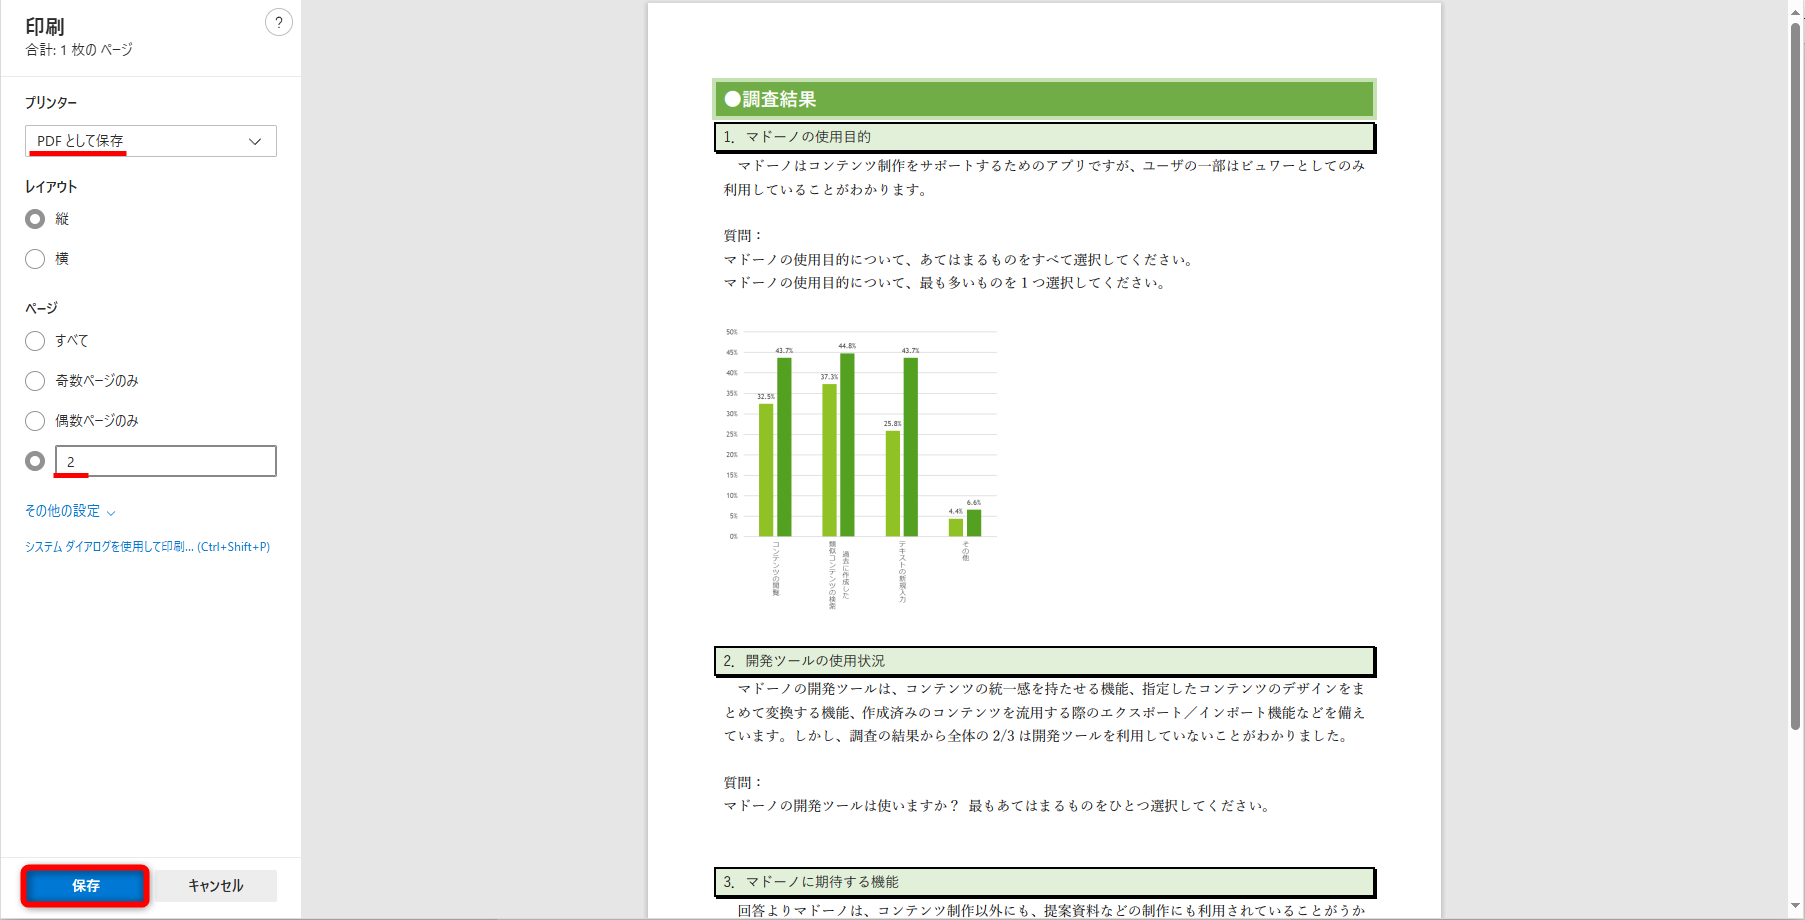Screen dimensions: 1805x920
Task: Select 奇数ページのみ printing option
Action: coord(34,380)
